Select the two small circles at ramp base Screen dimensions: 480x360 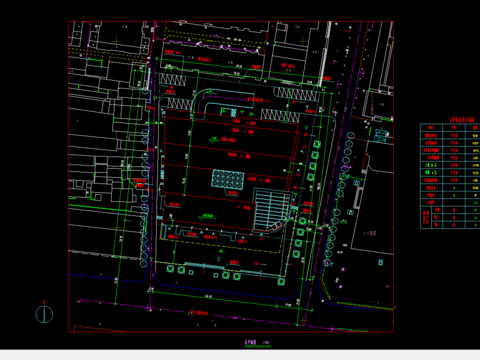pos(276,226)
